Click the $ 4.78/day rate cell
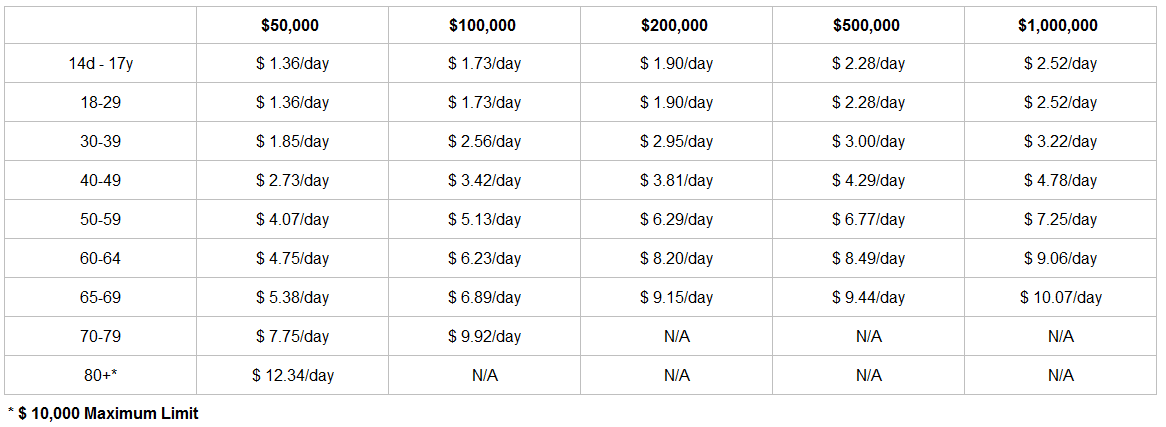1166x427 pixels. pyautogui.click(x=1060, y=180)
